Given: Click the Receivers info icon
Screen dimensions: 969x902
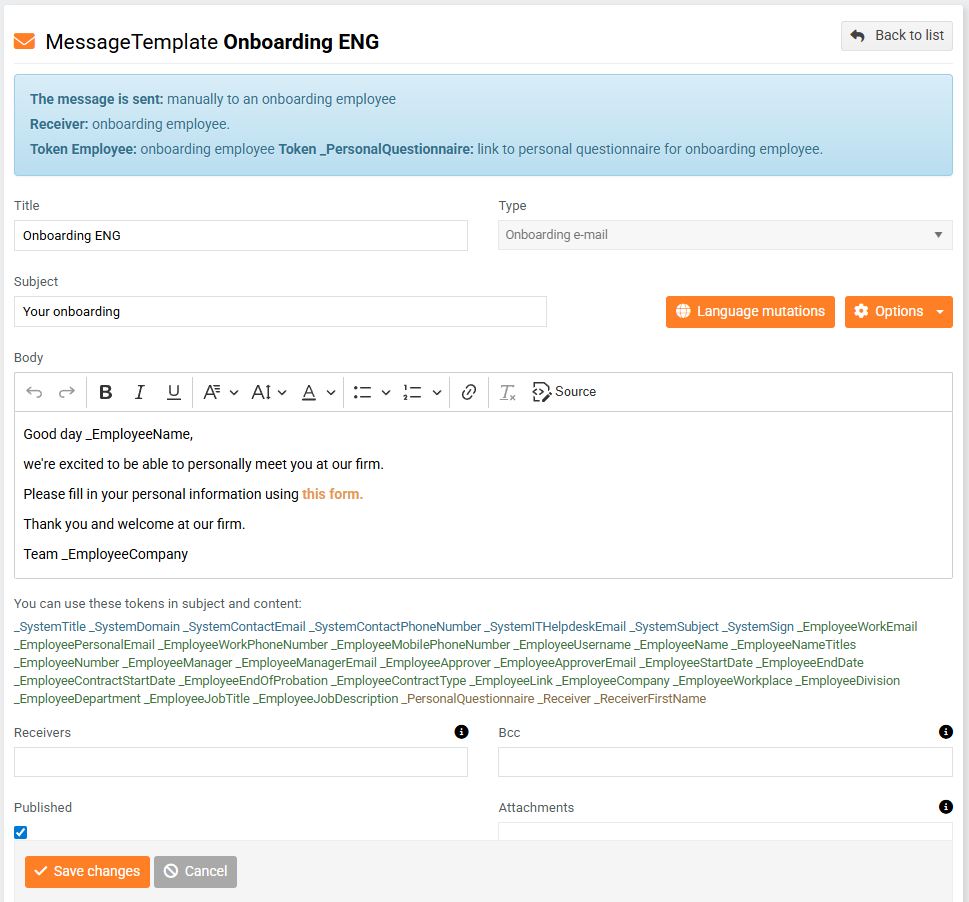Looking at the screenshot, I should 461,732.
